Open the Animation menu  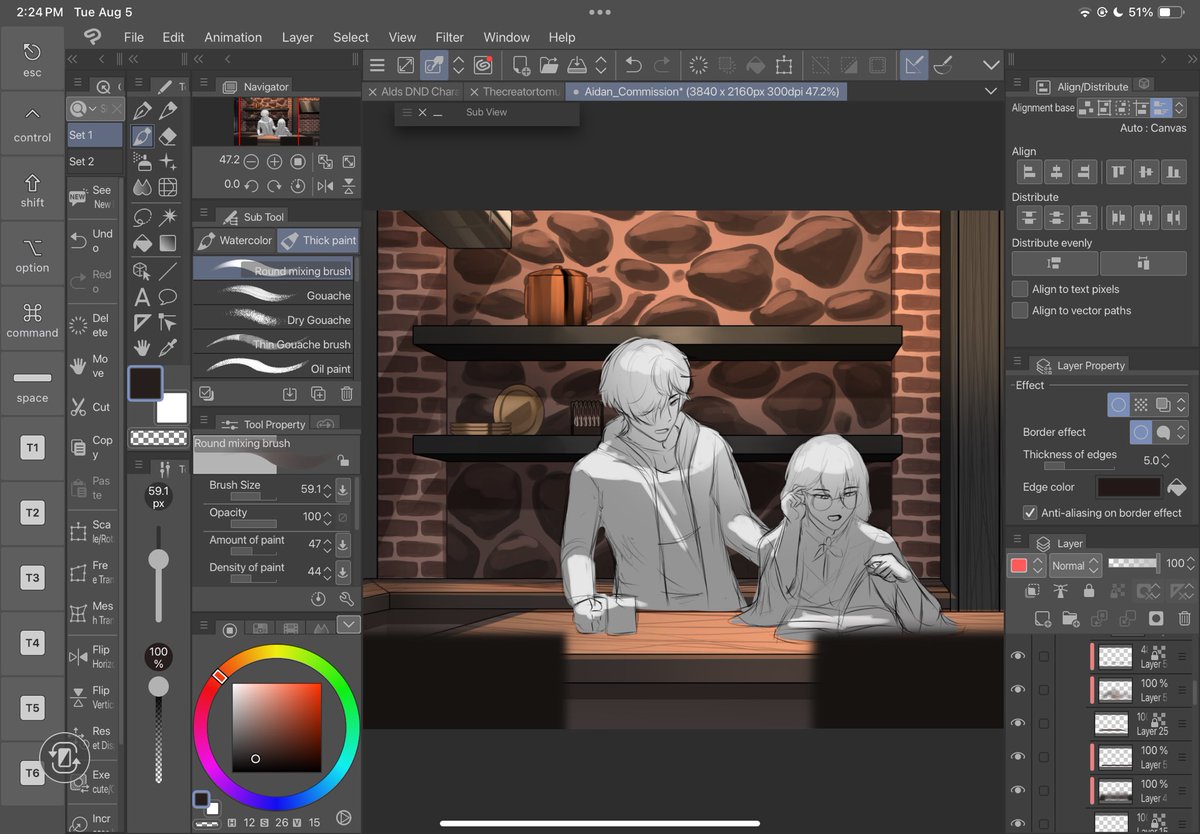(233, 37)
